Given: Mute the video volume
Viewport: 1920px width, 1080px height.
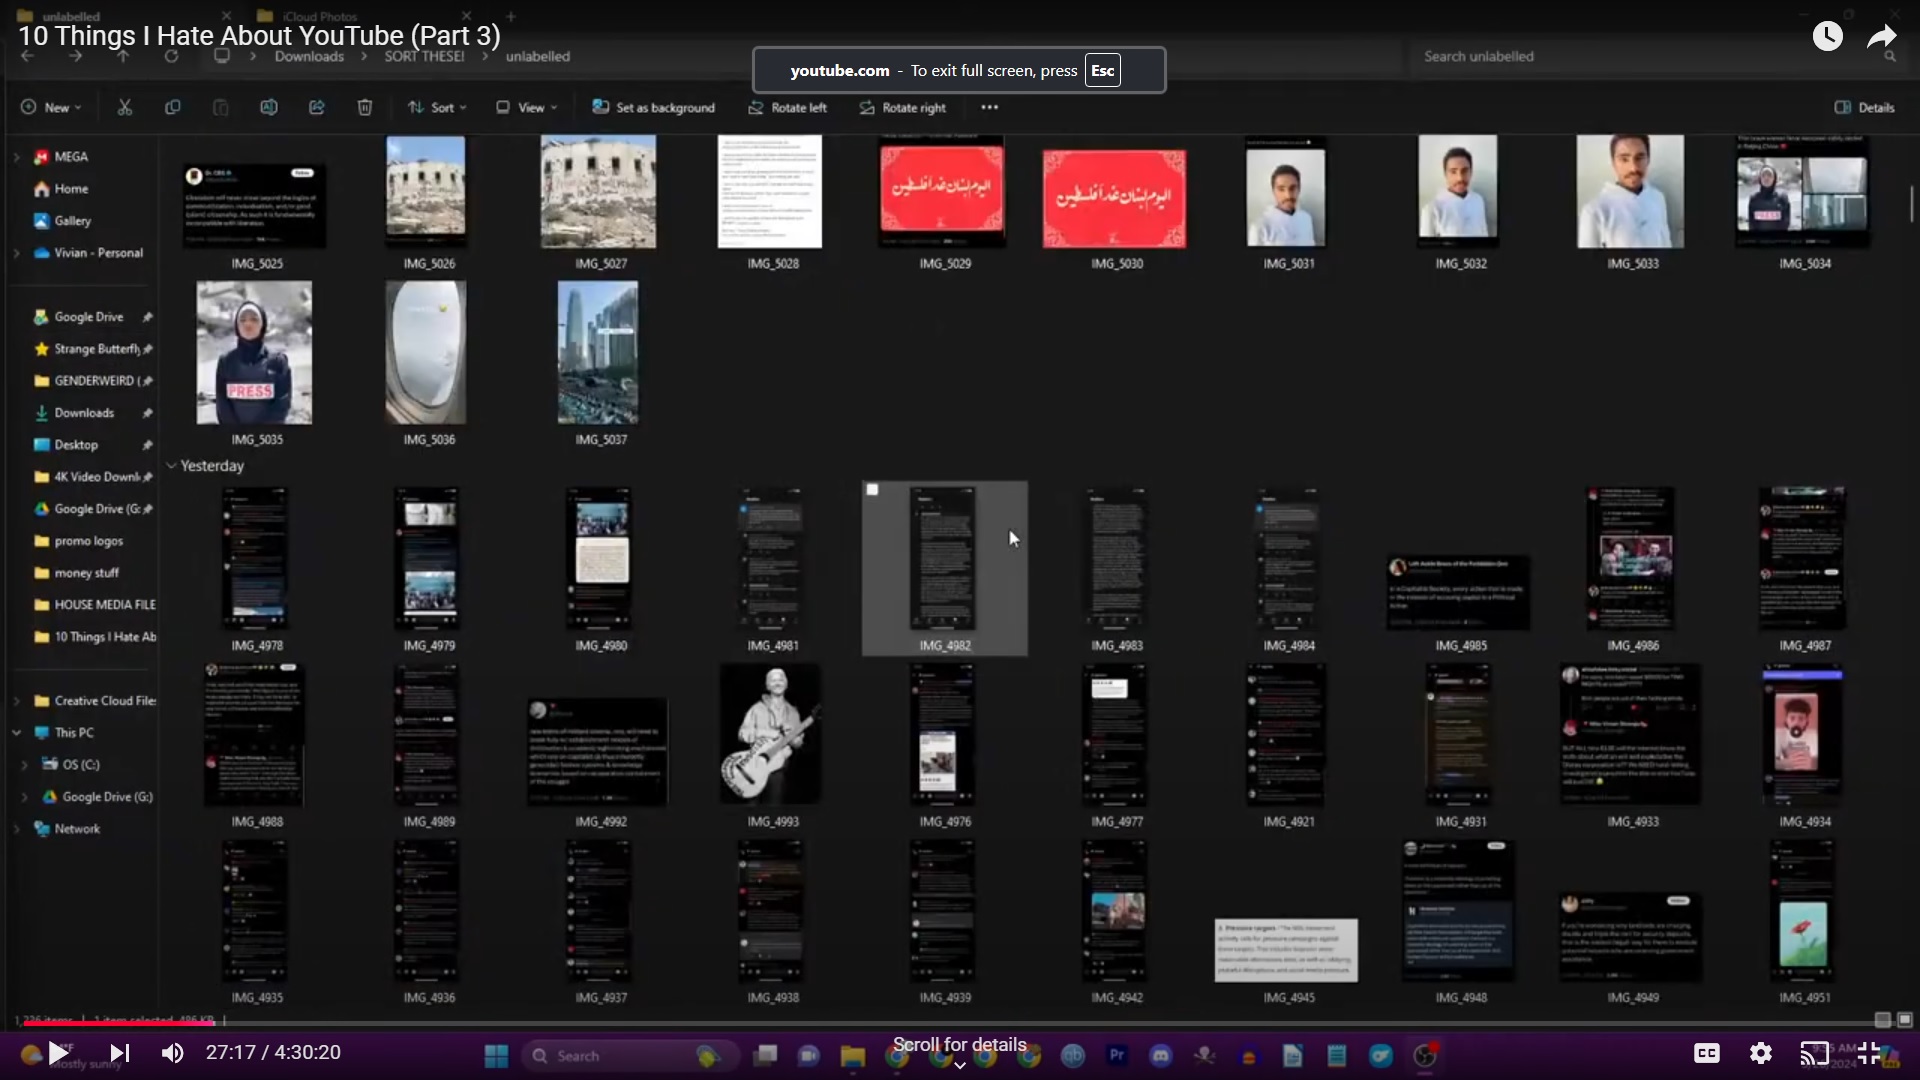Looking at the screenshot, I should 173,1053.
